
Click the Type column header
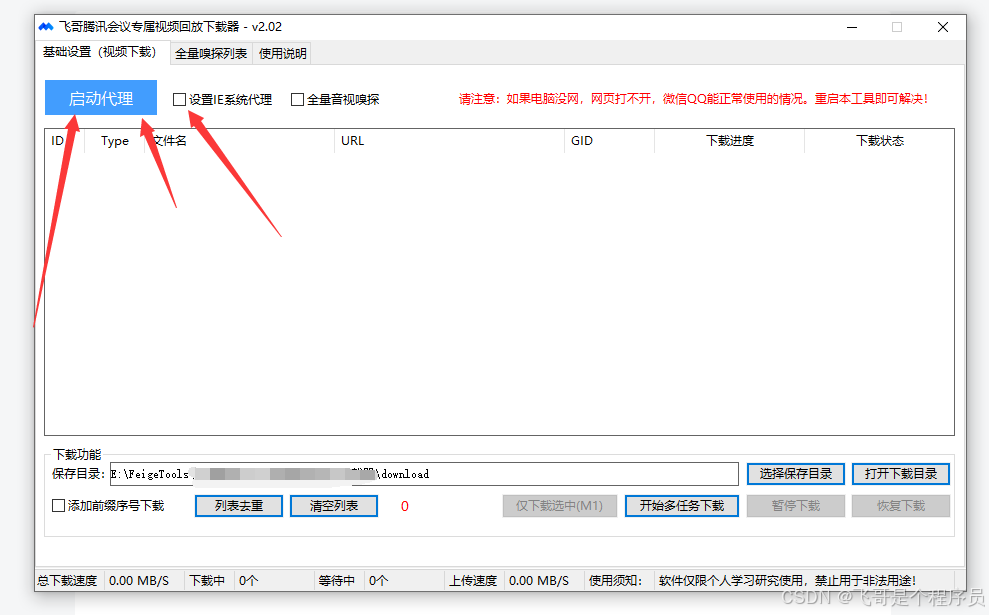115,141
